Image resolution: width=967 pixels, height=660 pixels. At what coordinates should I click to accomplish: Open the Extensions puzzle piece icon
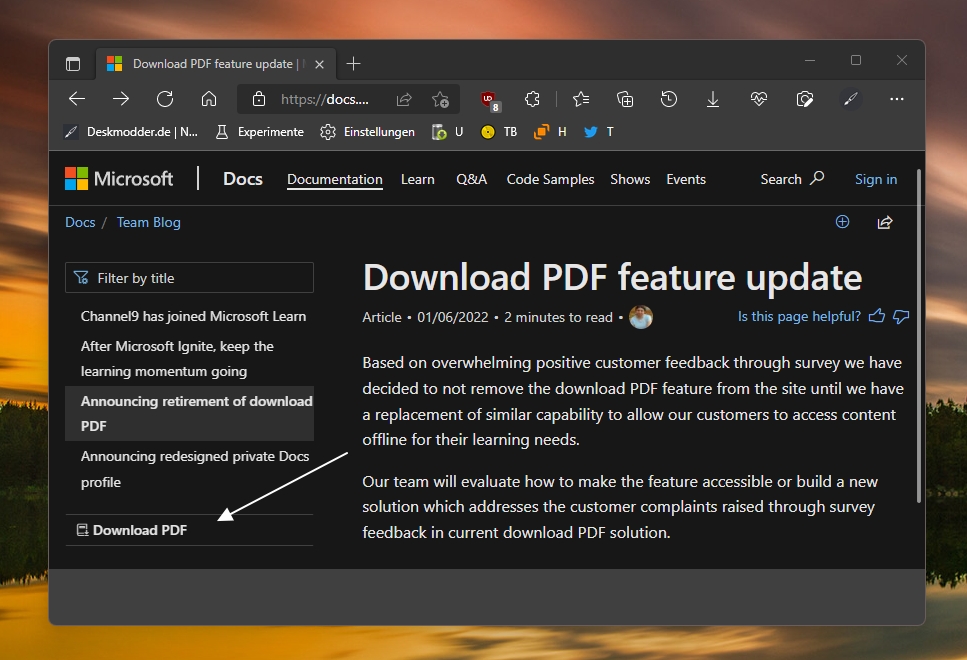coord(532,99)
